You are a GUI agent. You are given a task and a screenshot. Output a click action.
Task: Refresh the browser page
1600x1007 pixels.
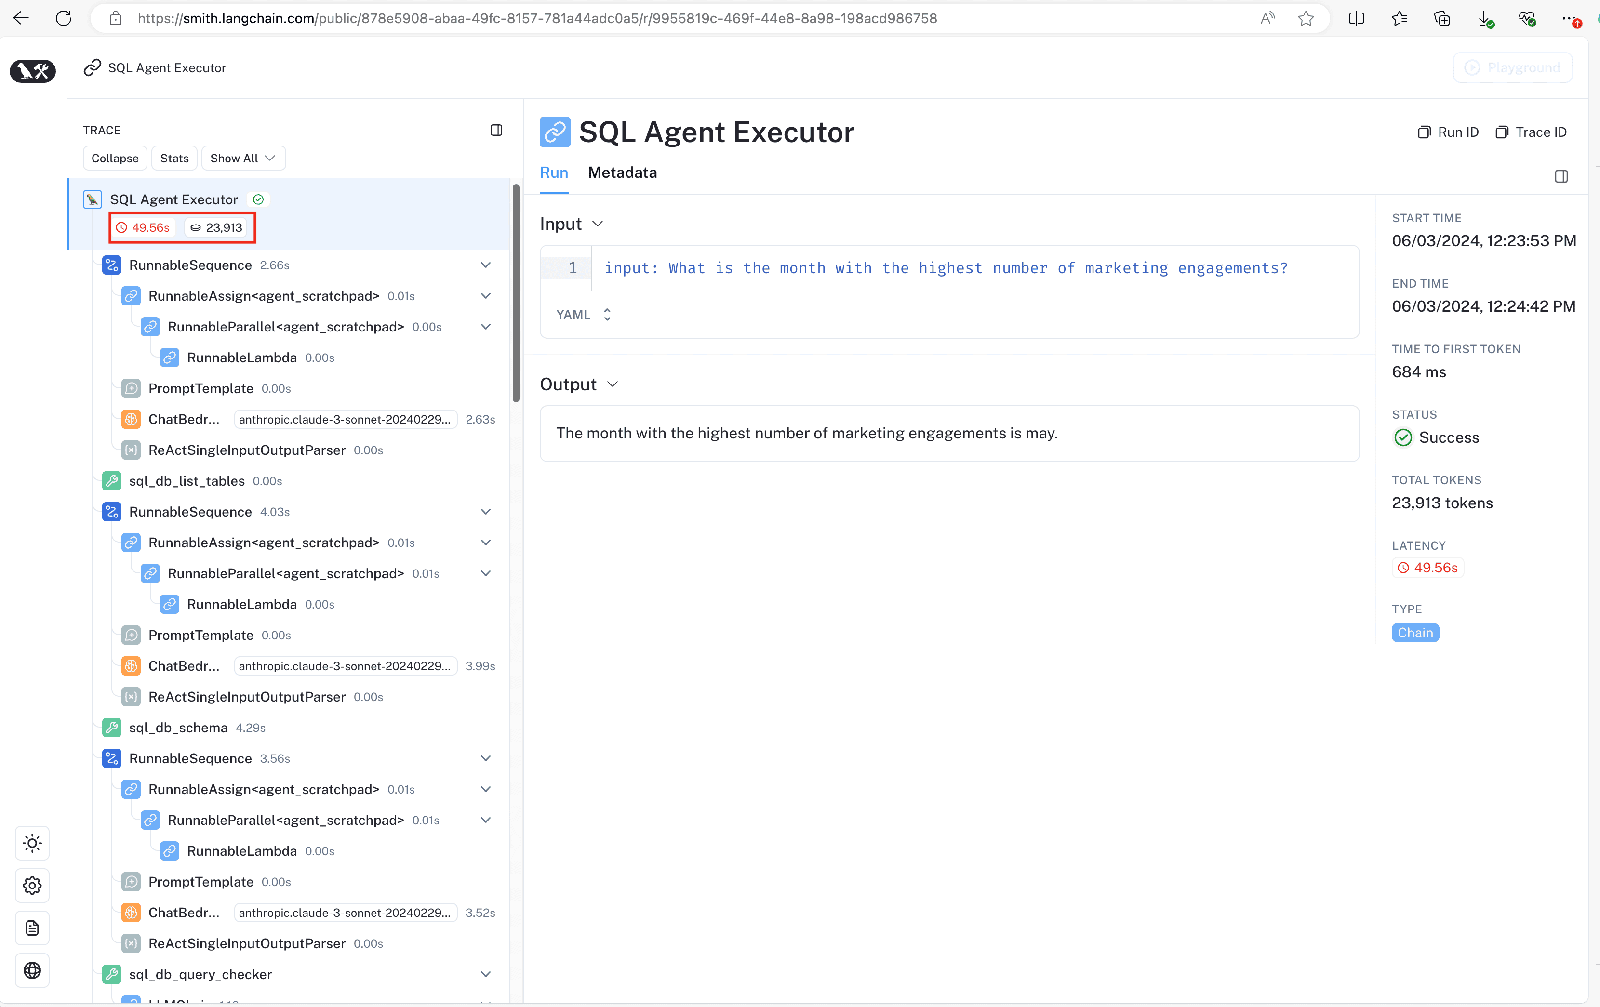click(63, 18)
